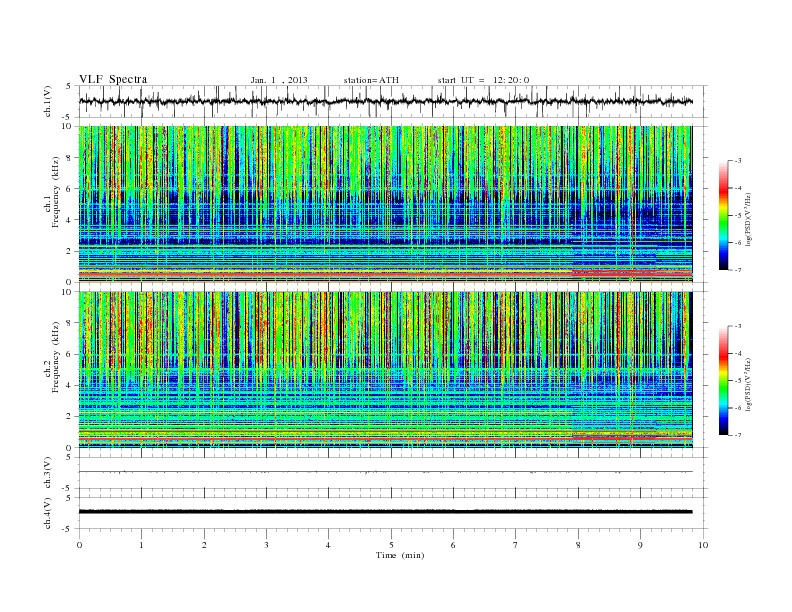
Task: Click the 'station=ATH' label
Action: [371, 80]
